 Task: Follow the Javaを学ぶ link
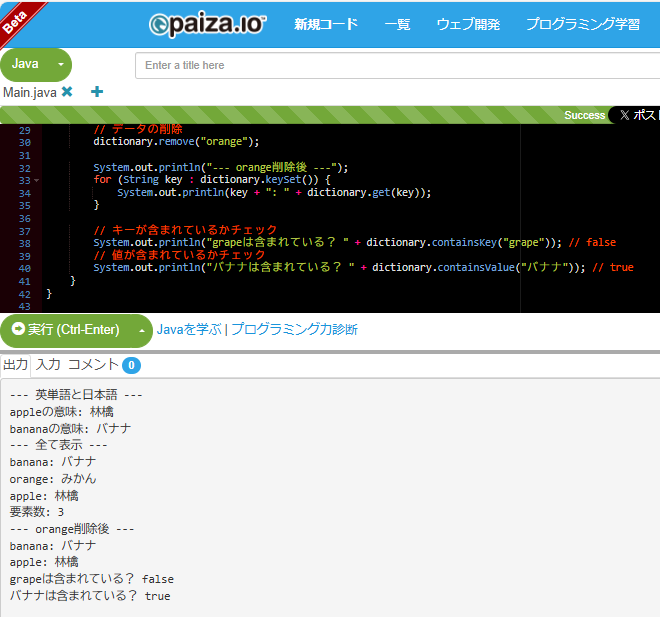pos(188,329)
